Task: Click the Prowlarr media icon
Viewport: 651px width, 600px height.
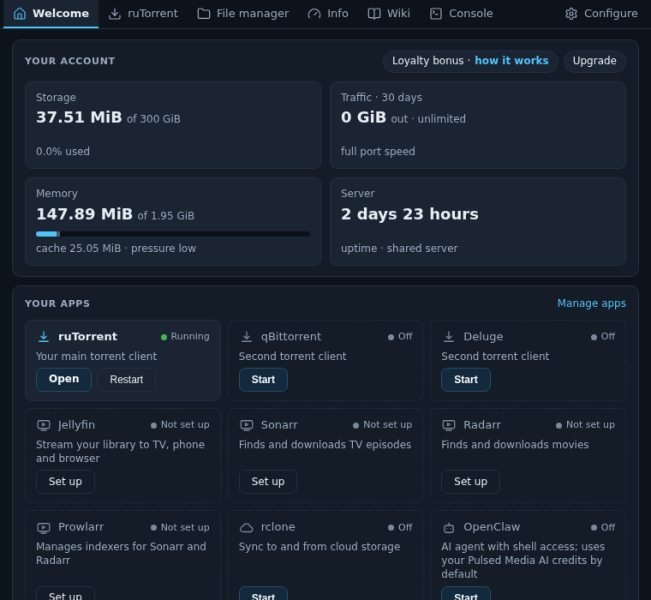Action: click(x=44, y=527)
